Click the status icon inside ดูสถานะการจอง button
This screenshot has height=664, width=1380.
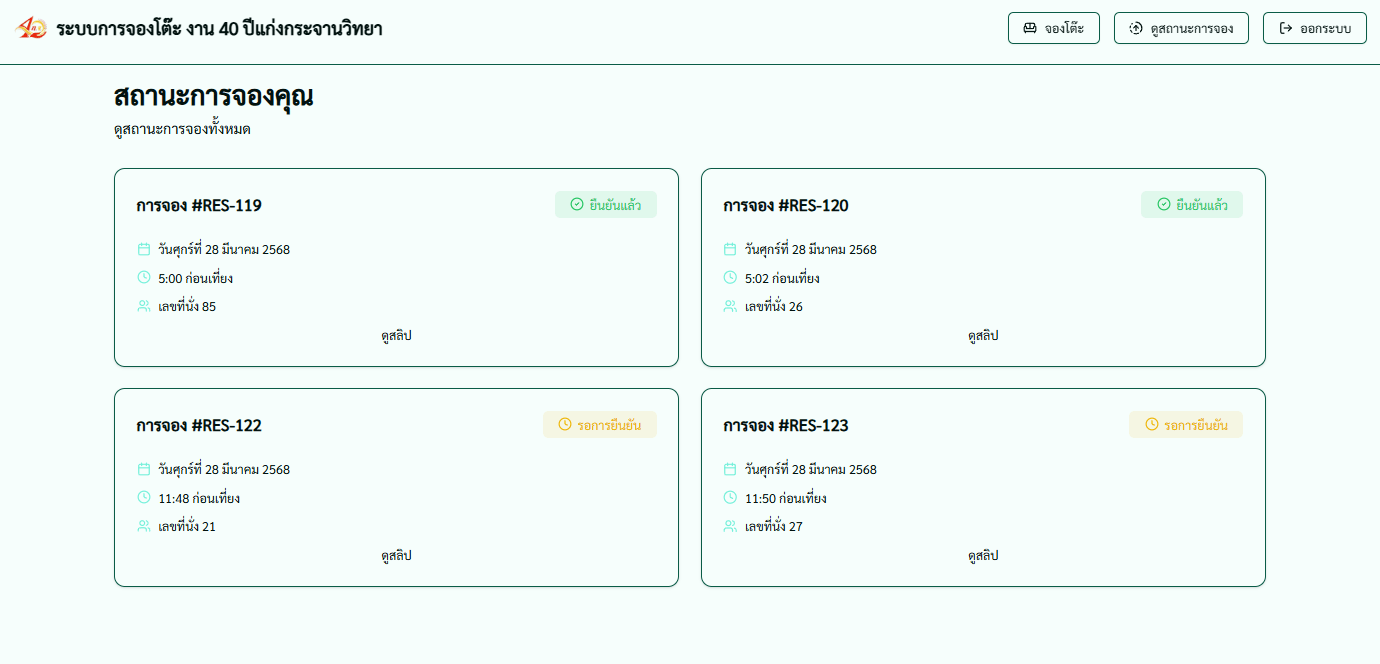(1135, 28)
